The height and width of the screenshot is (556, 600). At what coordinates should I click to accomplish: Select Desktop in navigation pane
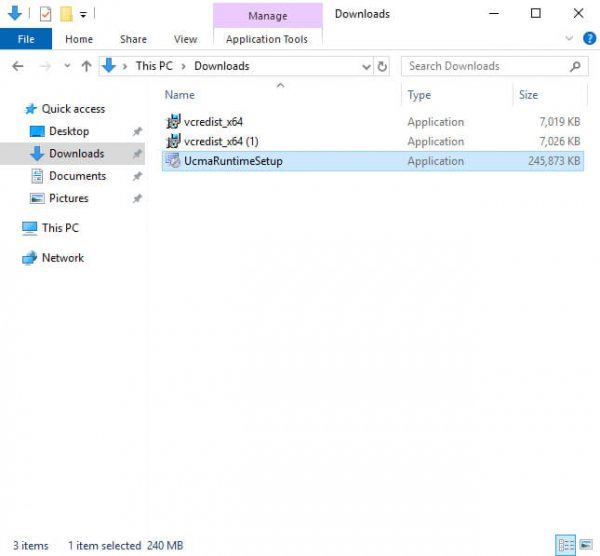click(x=69, y=131)
